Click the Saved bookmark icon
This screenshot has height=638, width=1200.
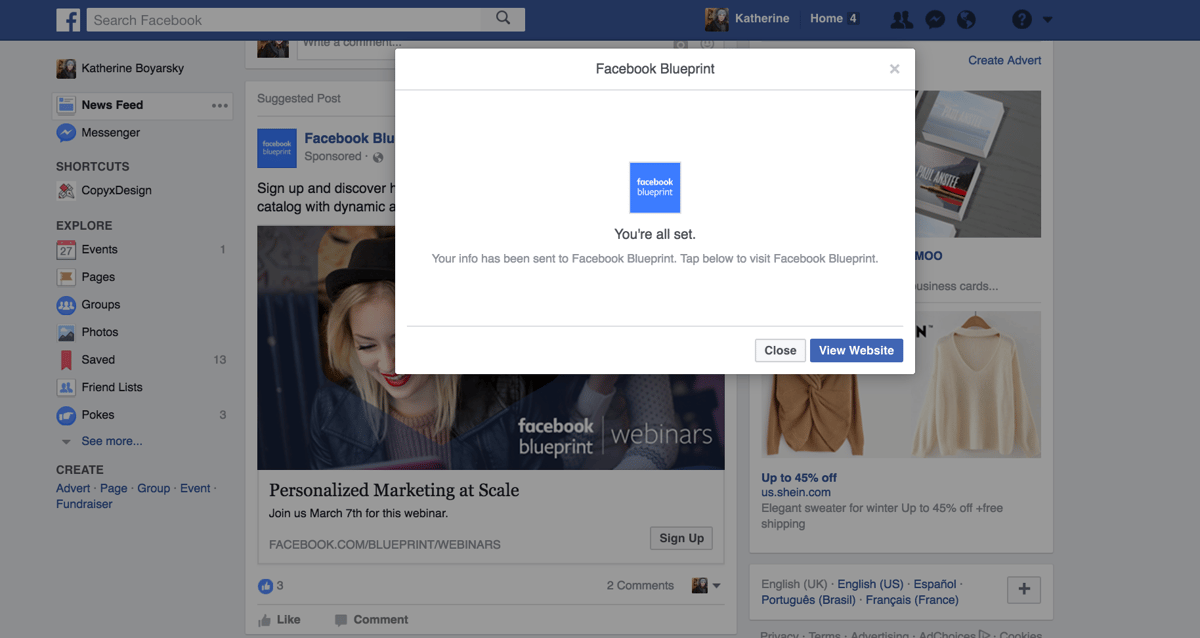pyautogui.click(x=65, y=359)
